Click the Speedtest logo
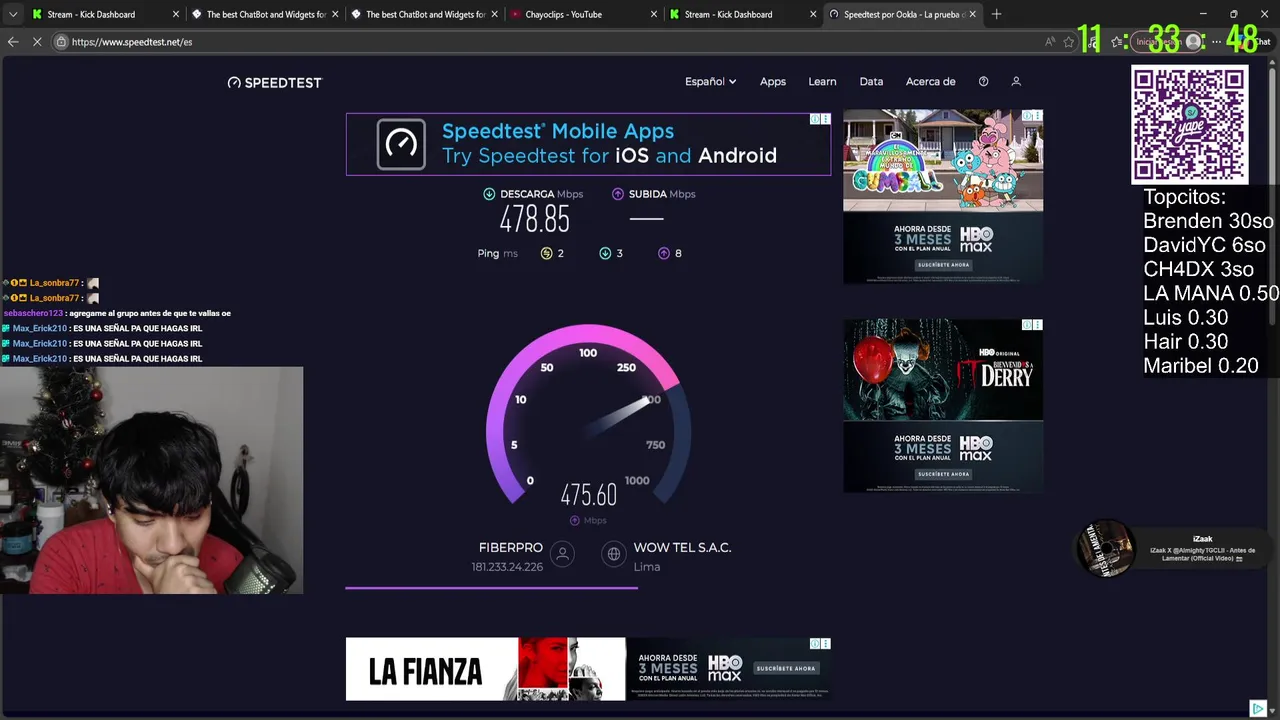Image resolution: width=1280 pixels, height=720 pixels. (274, 82)
